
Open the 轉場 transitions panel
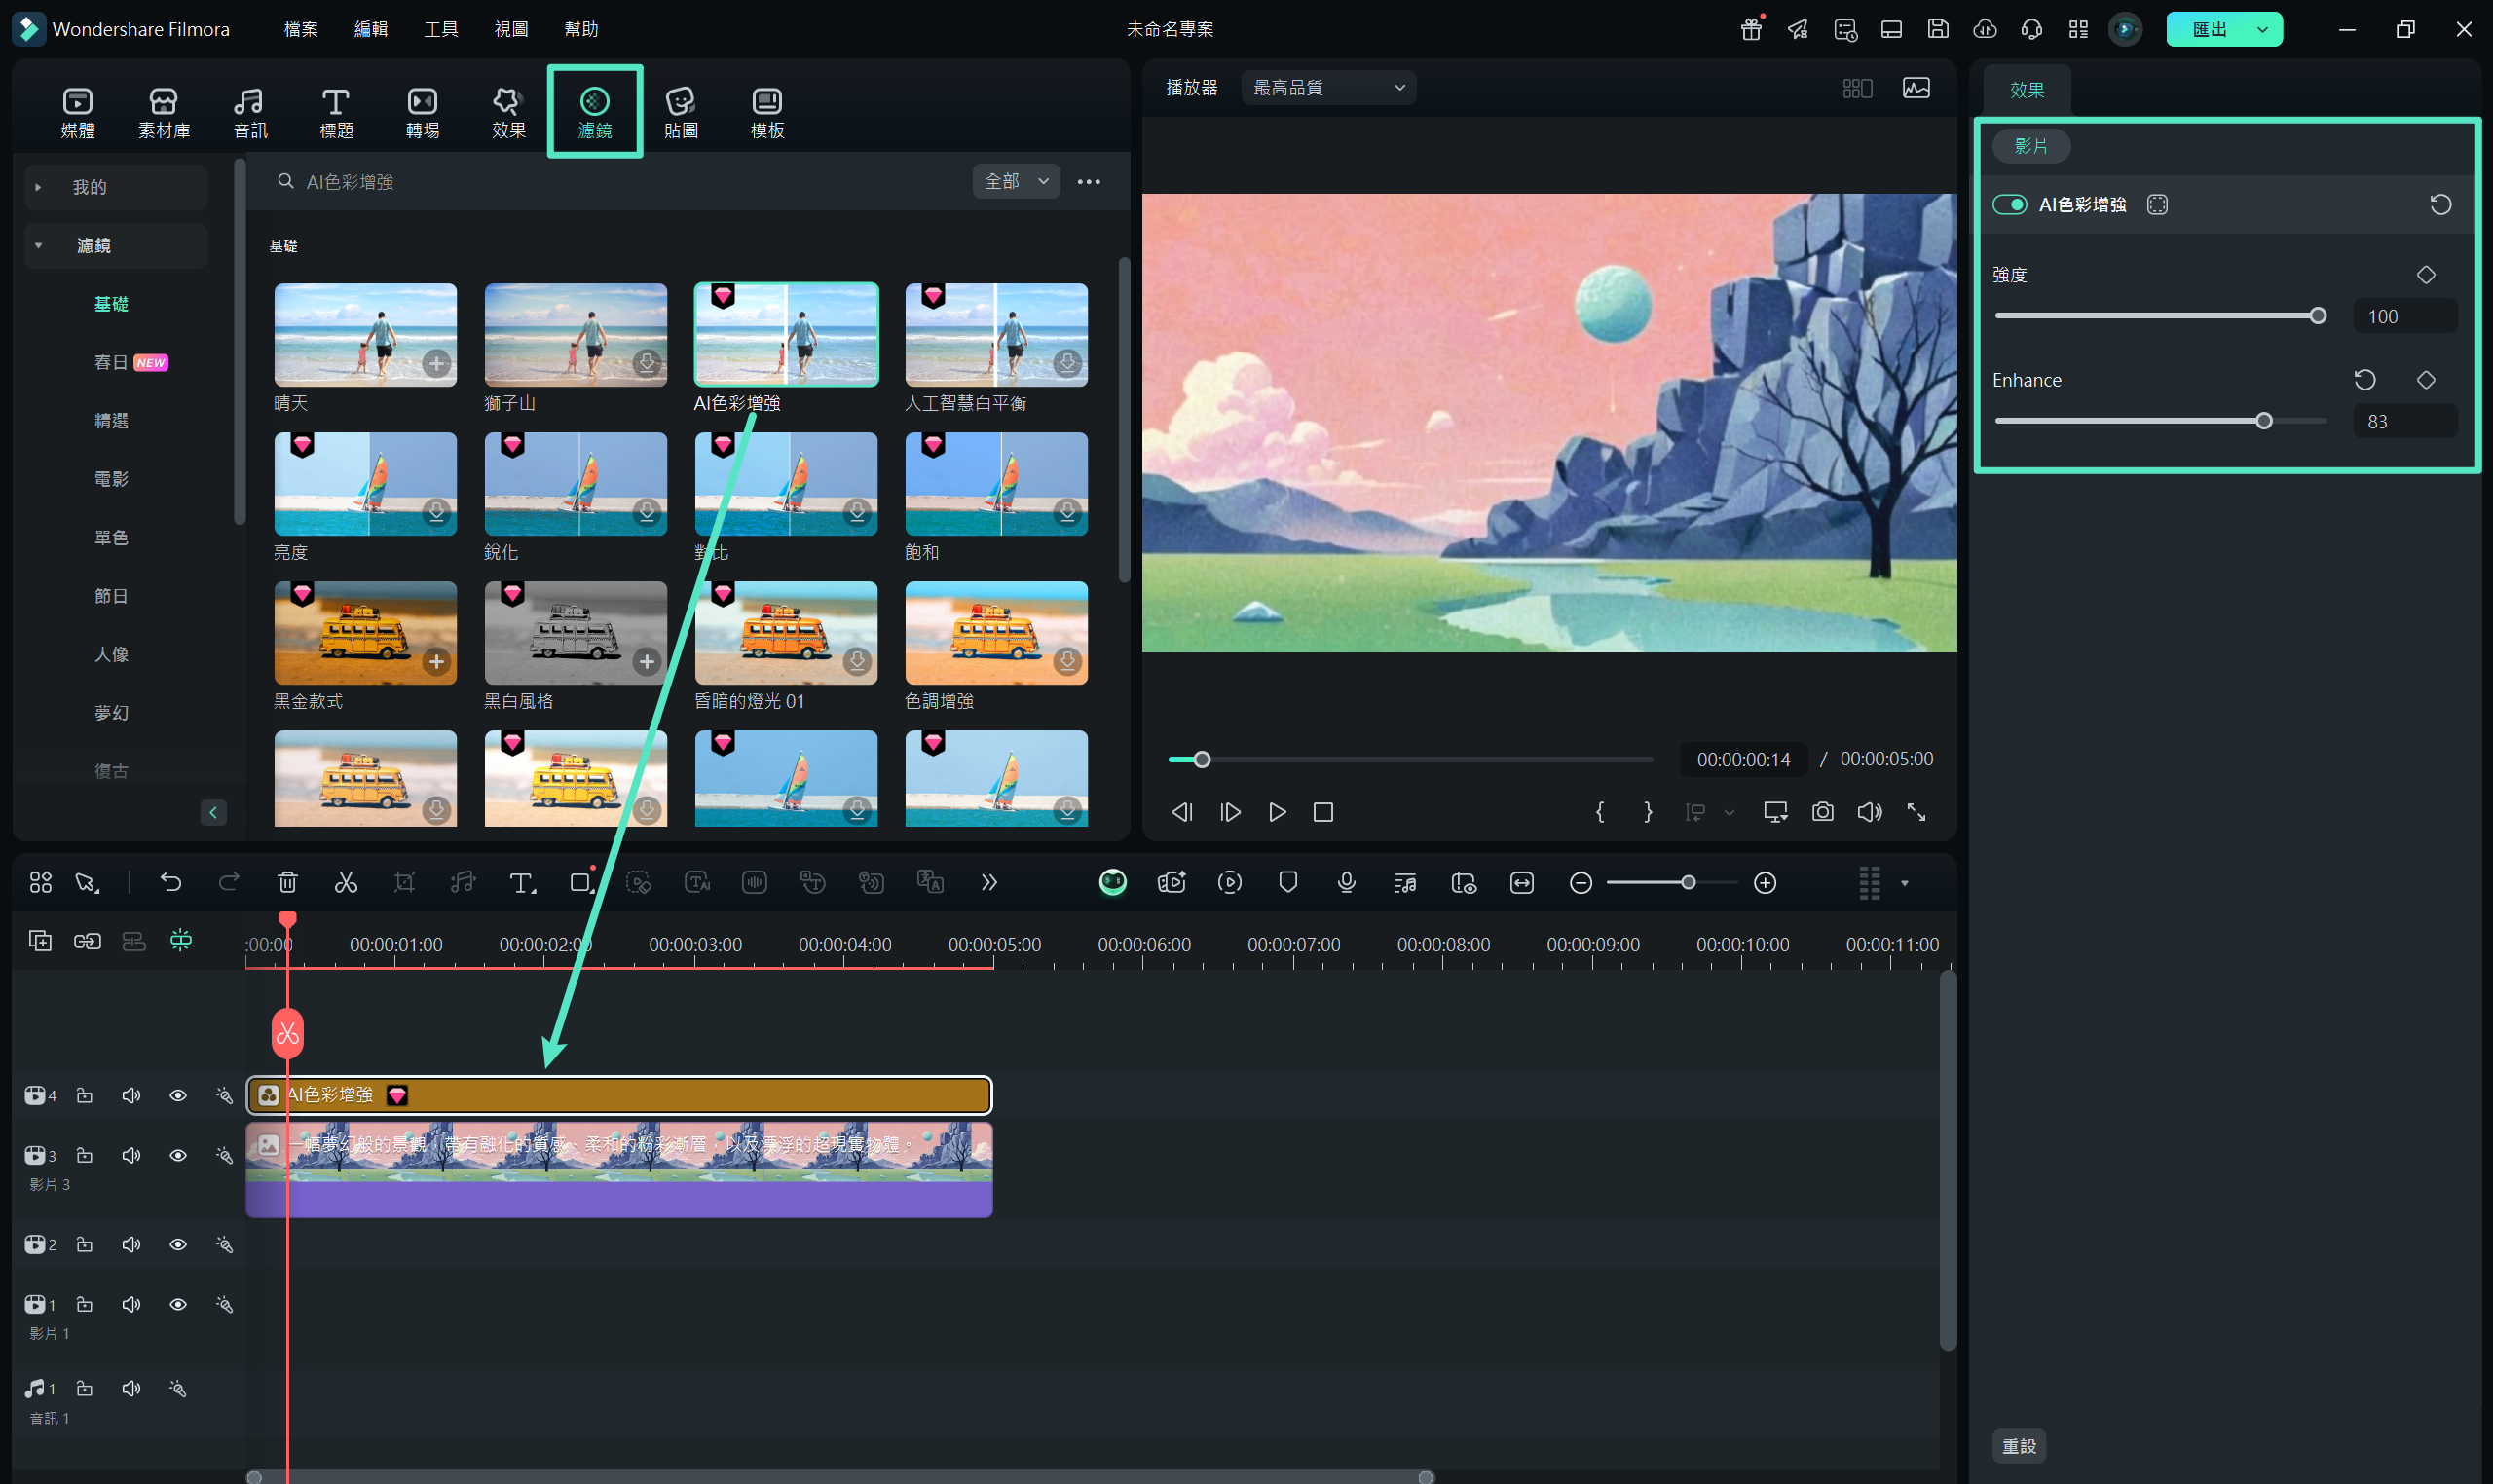pos(422,112)
